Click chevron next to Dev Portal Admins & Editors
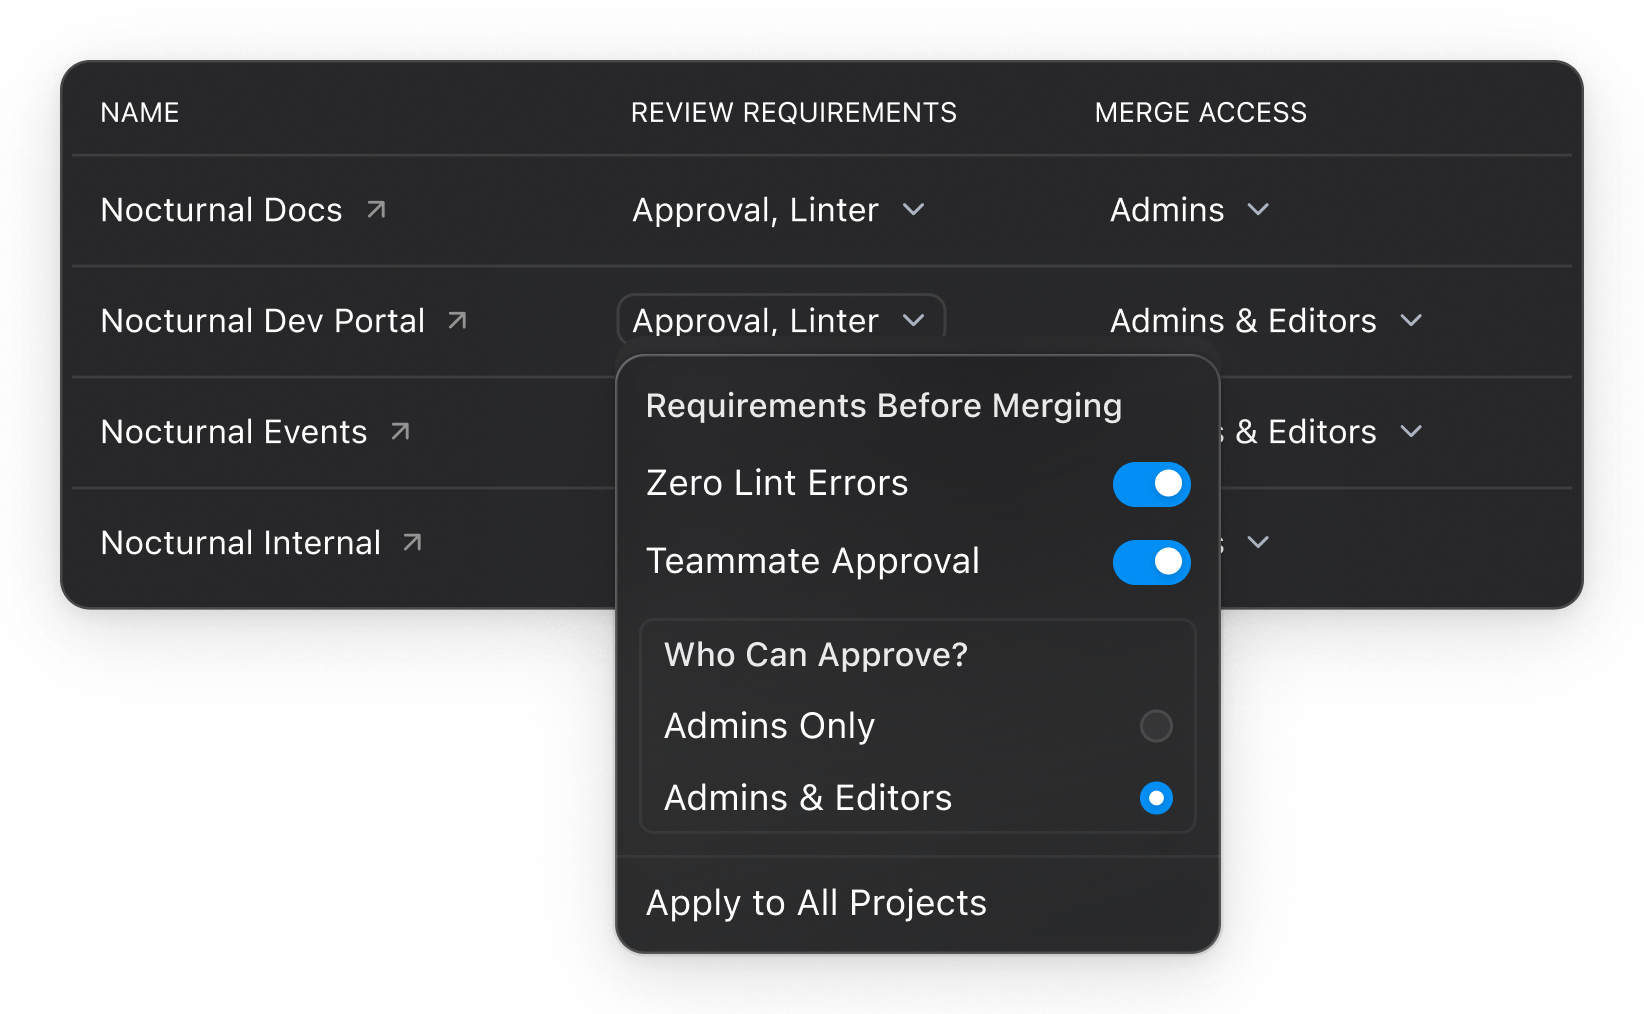This screenshot has height=1014, width=1644. pyautogui.click(x=1411, y=321)
